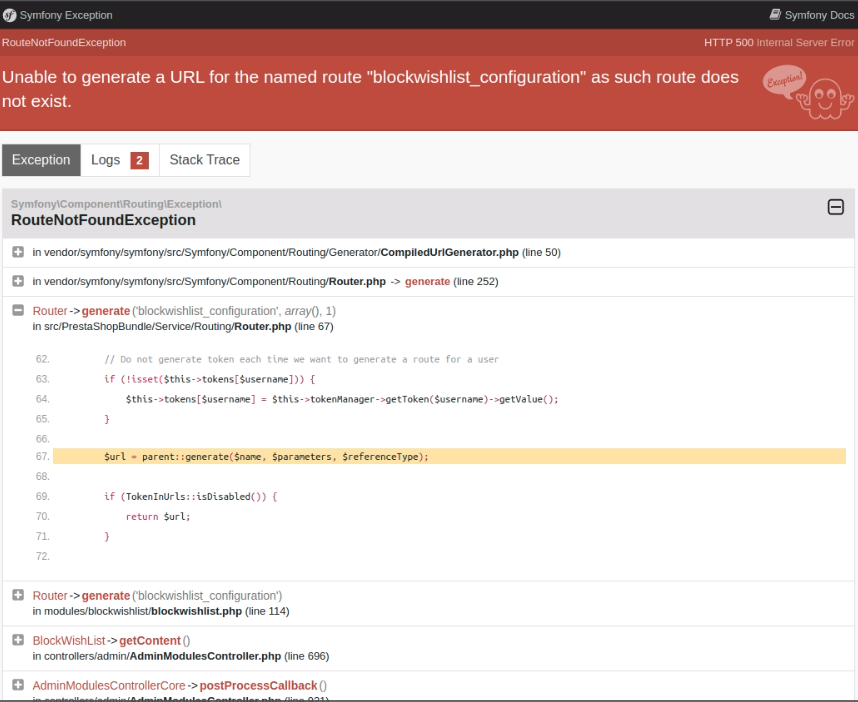Click the exception message about blockwishlist_configuration
This screenshot has height=702, width=858.
tap(370, 89)
